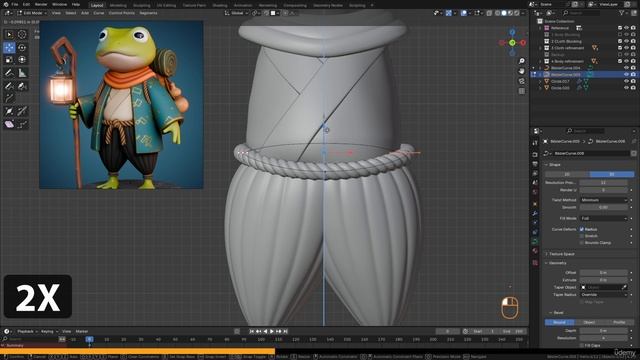The height and width of the screenshot is (360, 640).
Task: Select the Annotate tool
Action: click(x=9, y=73)
